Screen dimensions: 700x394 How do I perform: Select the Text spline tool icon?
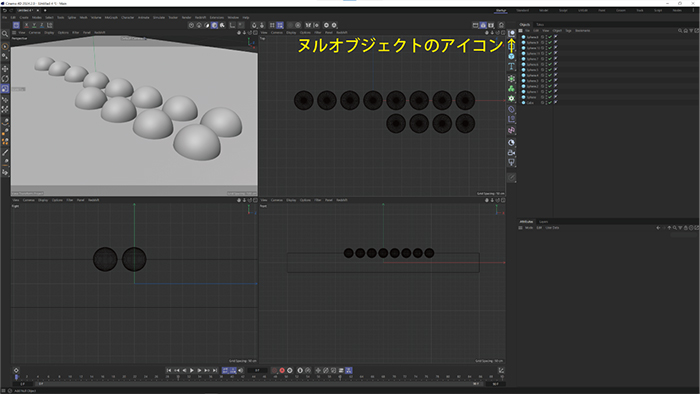pyautogui.click(x=511, y=66)
